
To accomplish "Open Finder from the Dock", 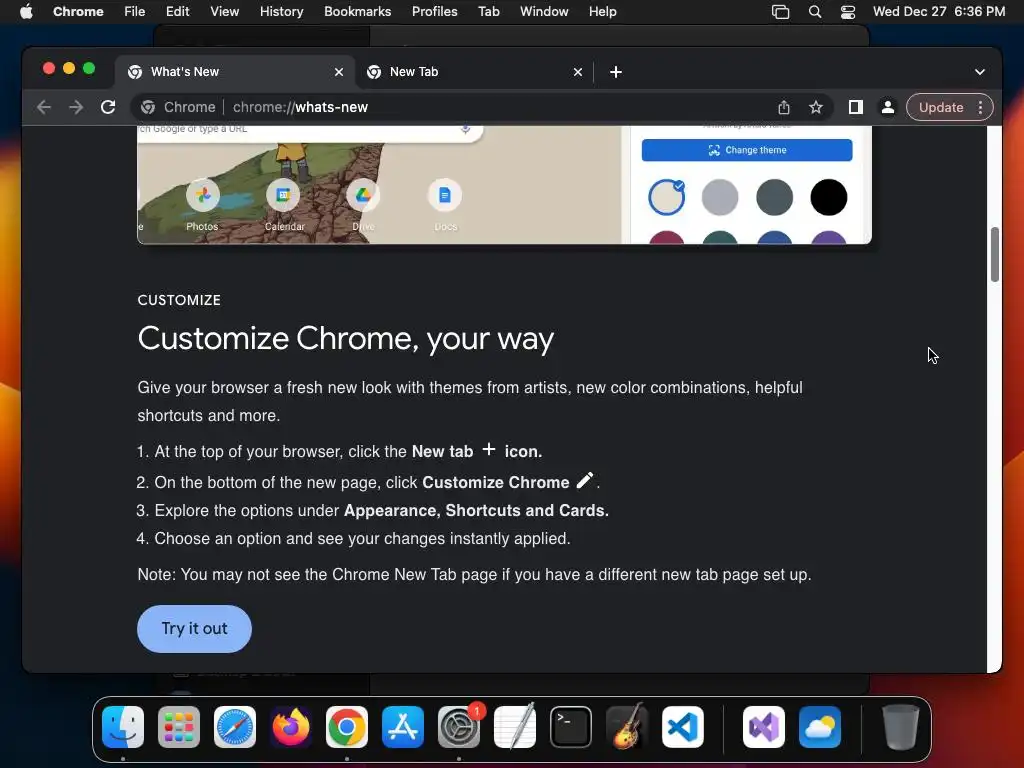I will coord(123,727).
